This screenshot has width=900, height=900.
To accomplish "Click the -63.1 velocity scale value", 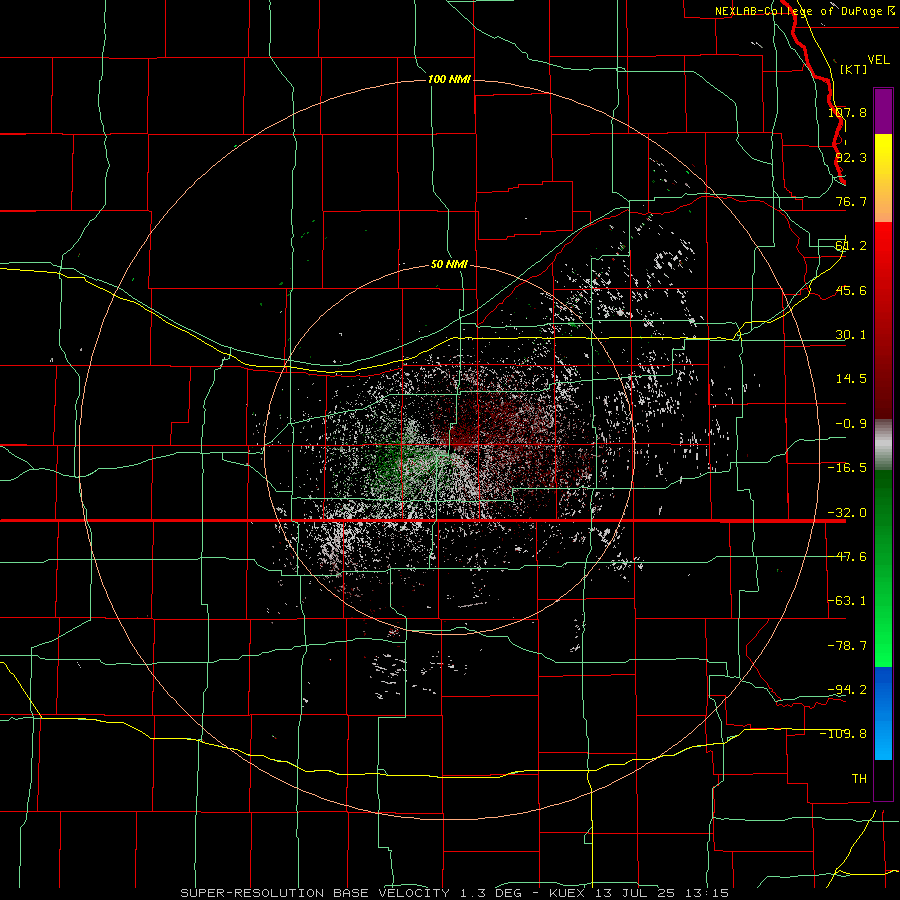I will point(847,601).
